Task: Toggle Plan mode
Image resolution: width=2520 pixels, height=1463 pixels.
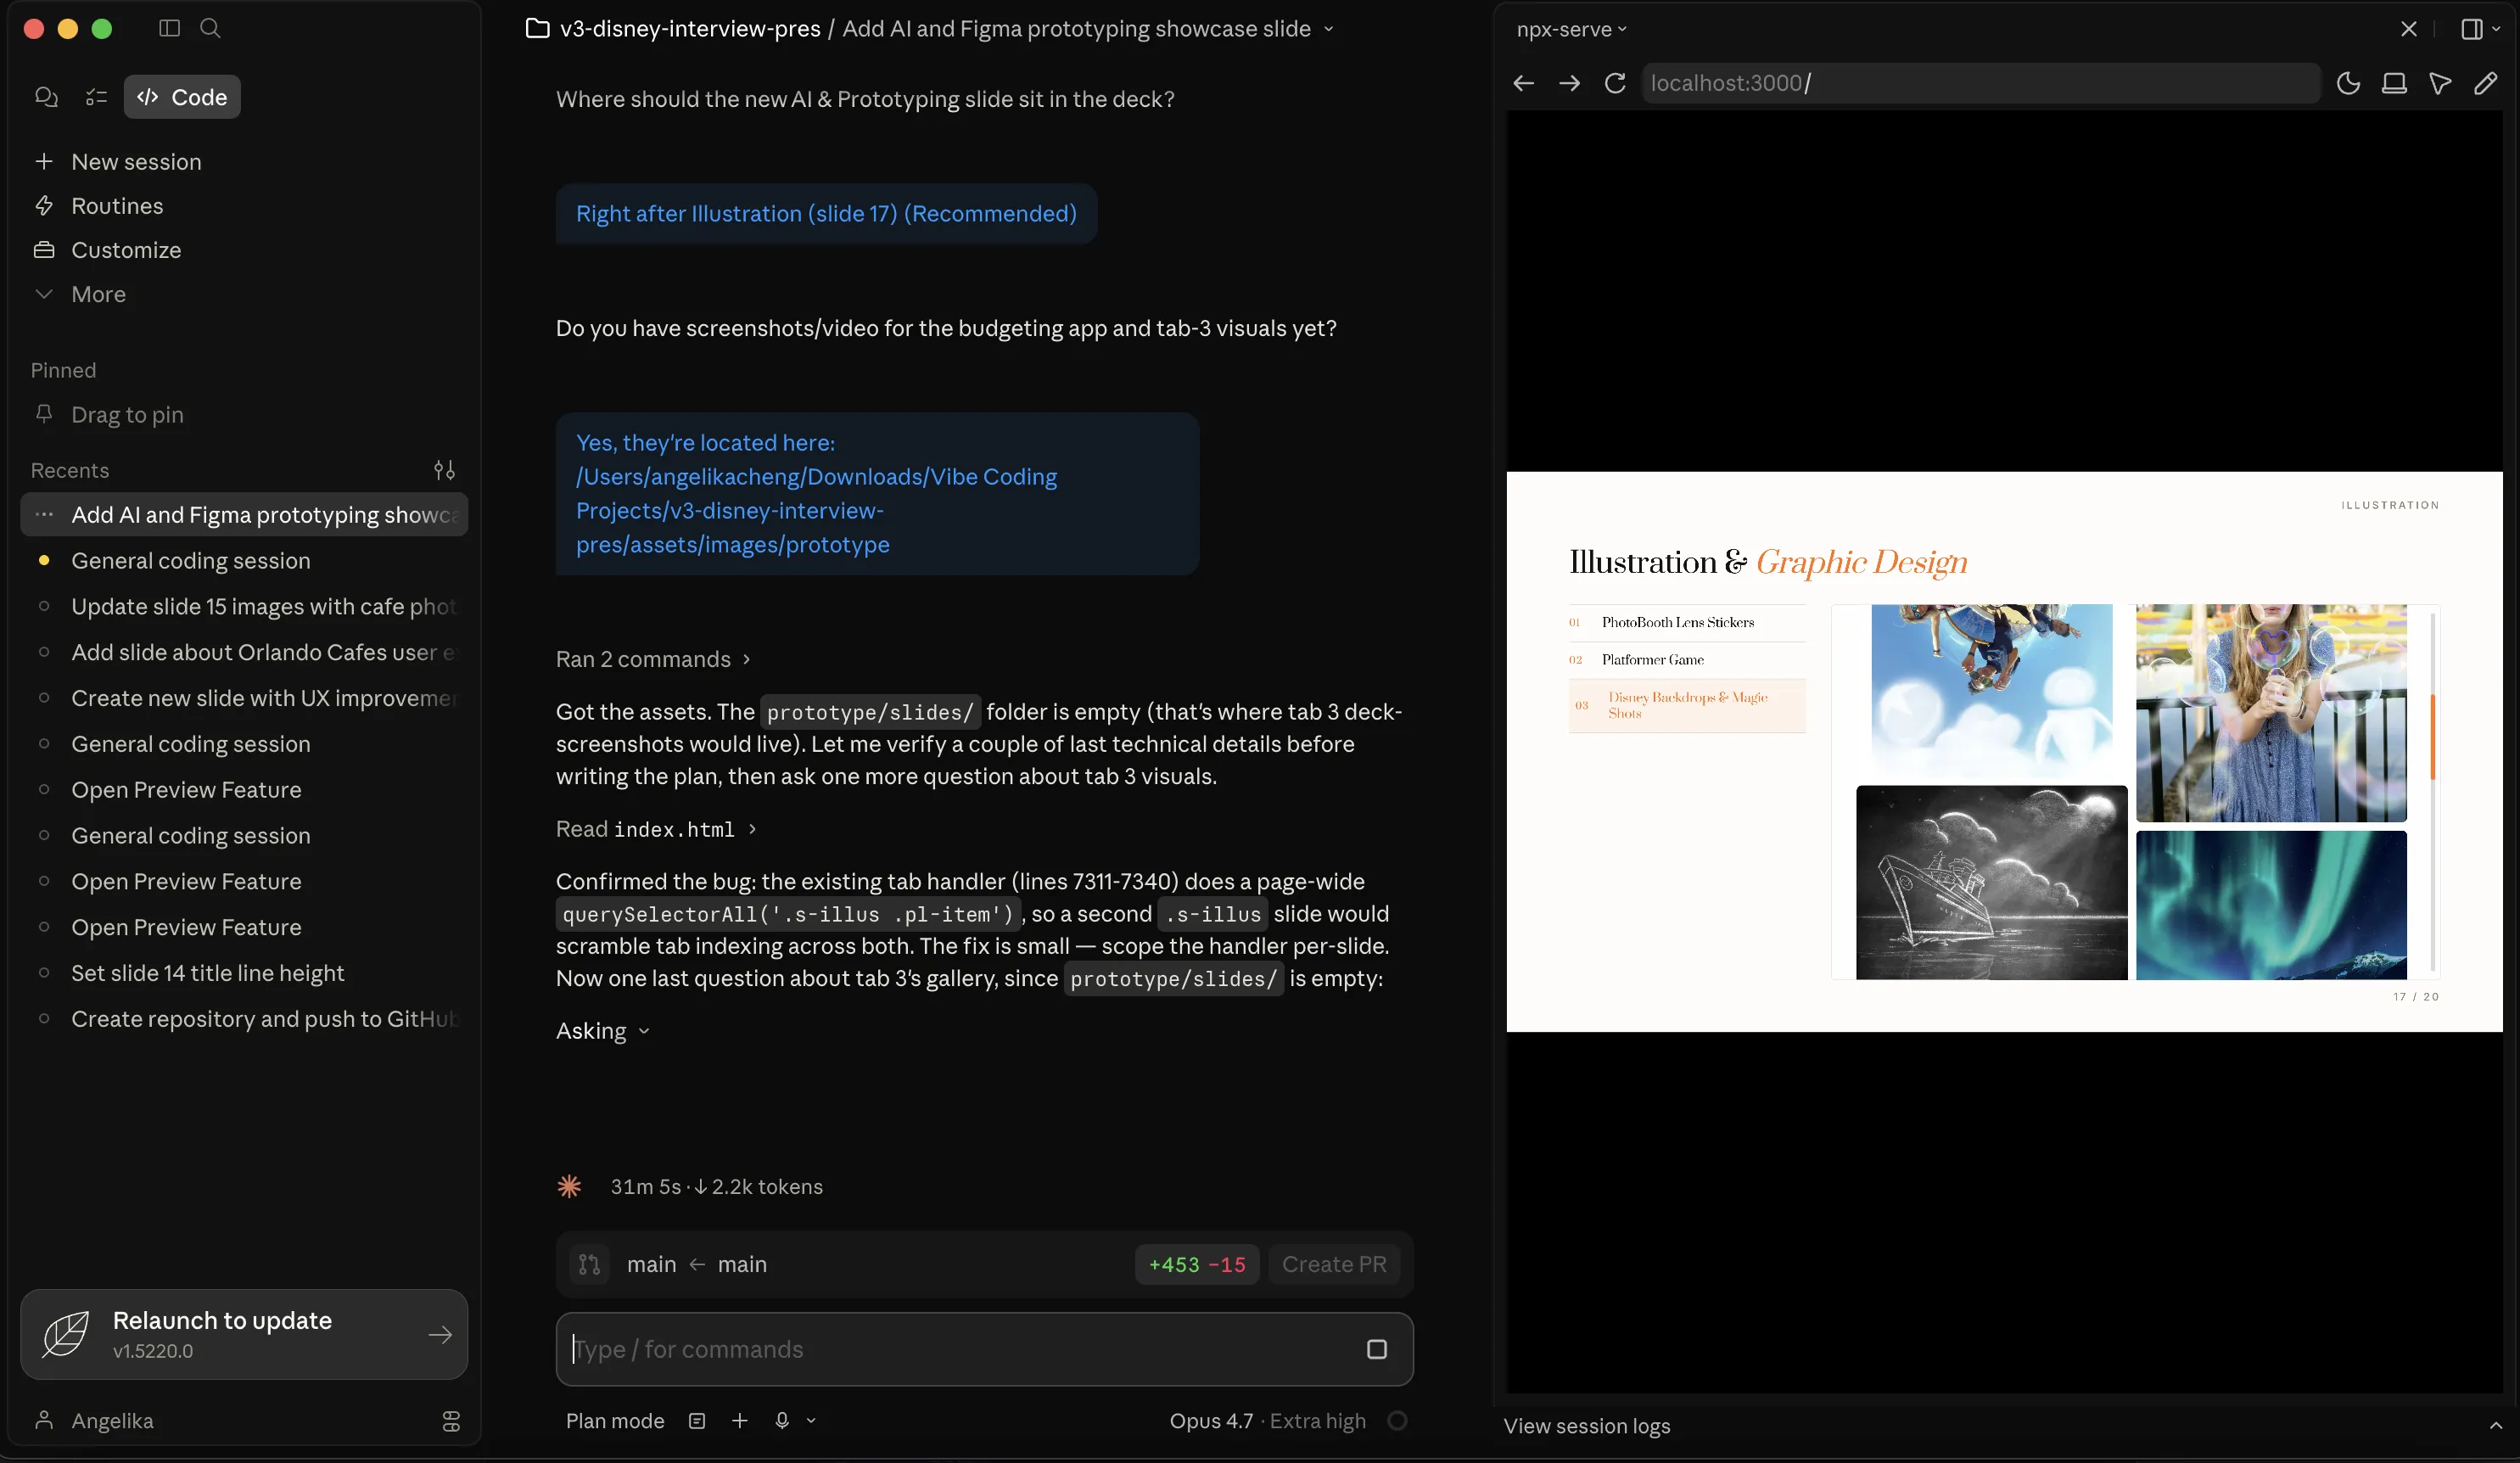Action: pyautogui.click(x=614, y=1420)
